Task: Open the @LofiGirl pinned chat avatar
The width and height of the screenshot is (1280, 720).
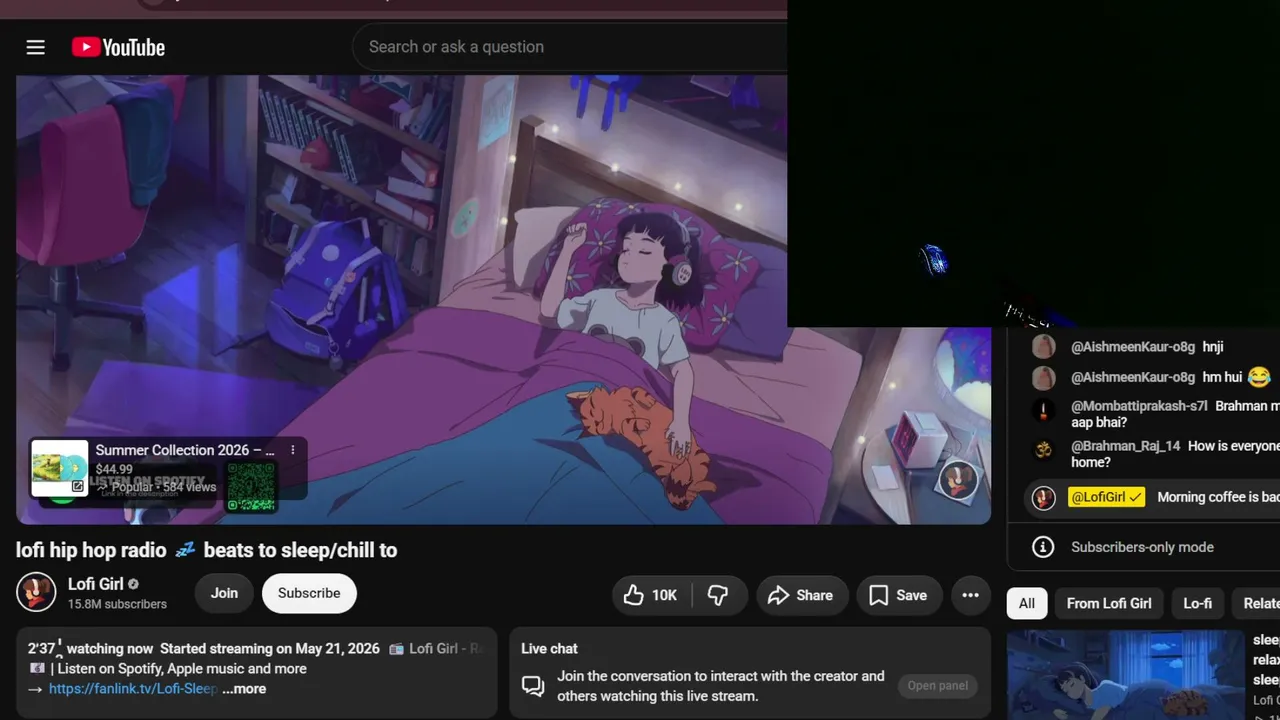Action: [x=1043, y=498]
